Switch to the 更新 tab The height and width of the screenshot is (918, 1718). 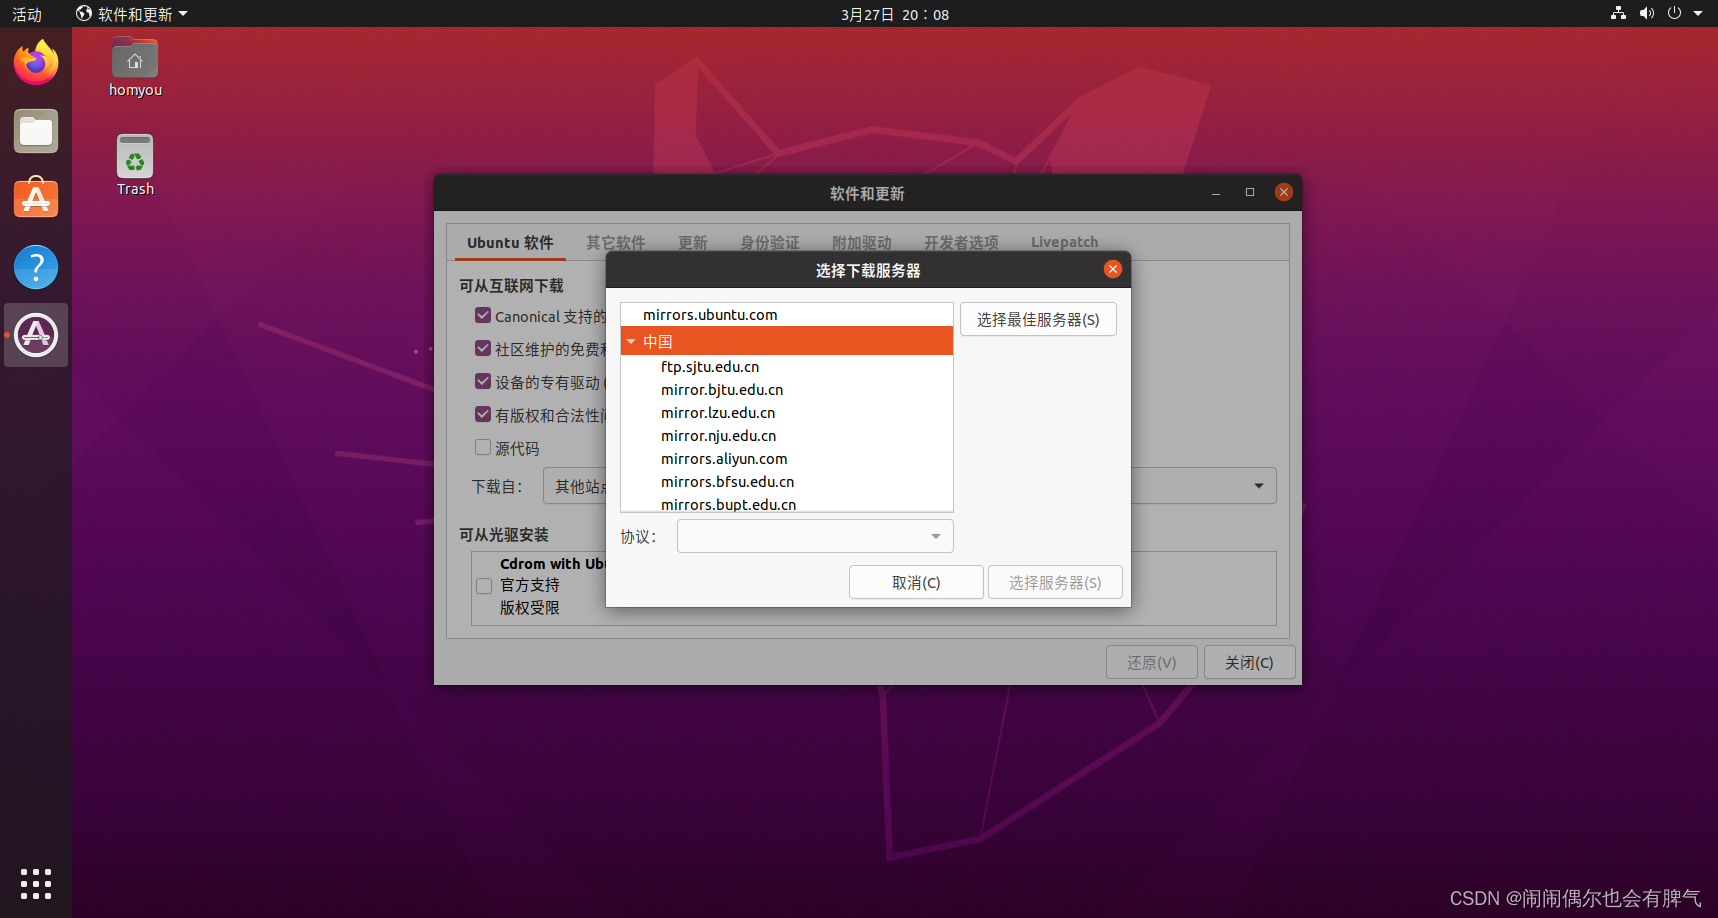point(692,242)
